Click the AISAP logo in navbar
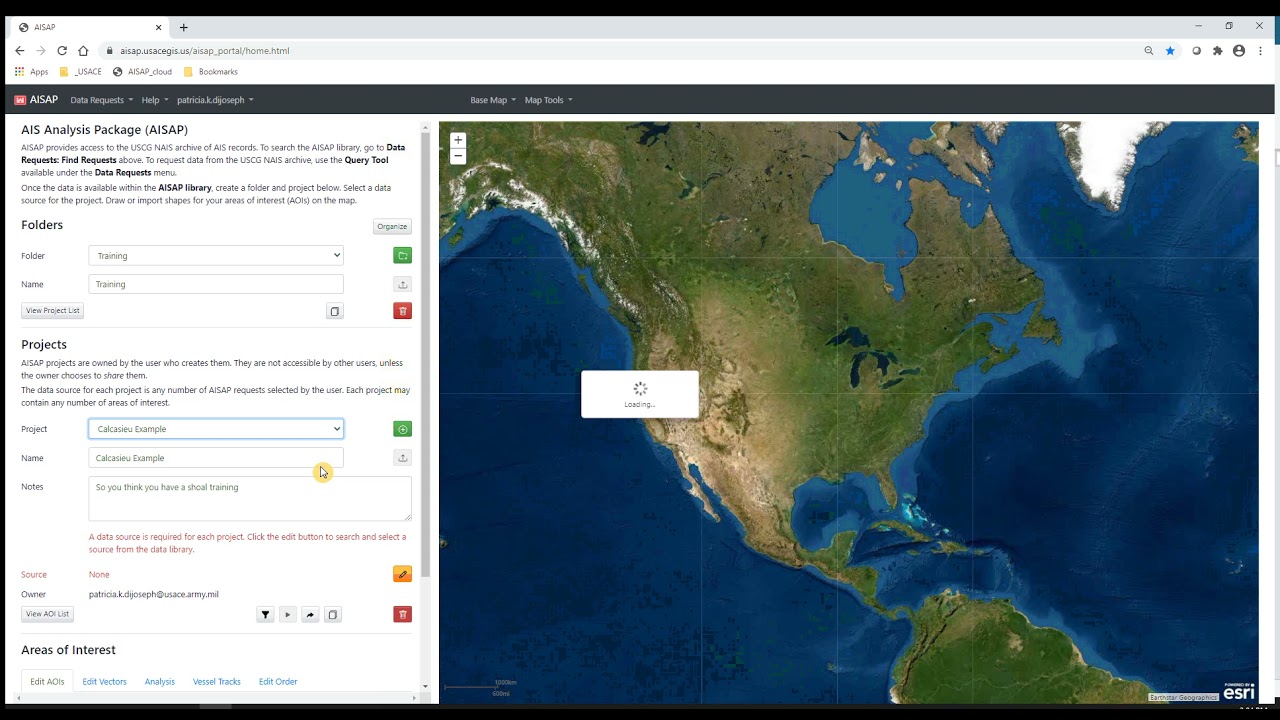This screenshot has height=720, width=1280. [36, 100]
